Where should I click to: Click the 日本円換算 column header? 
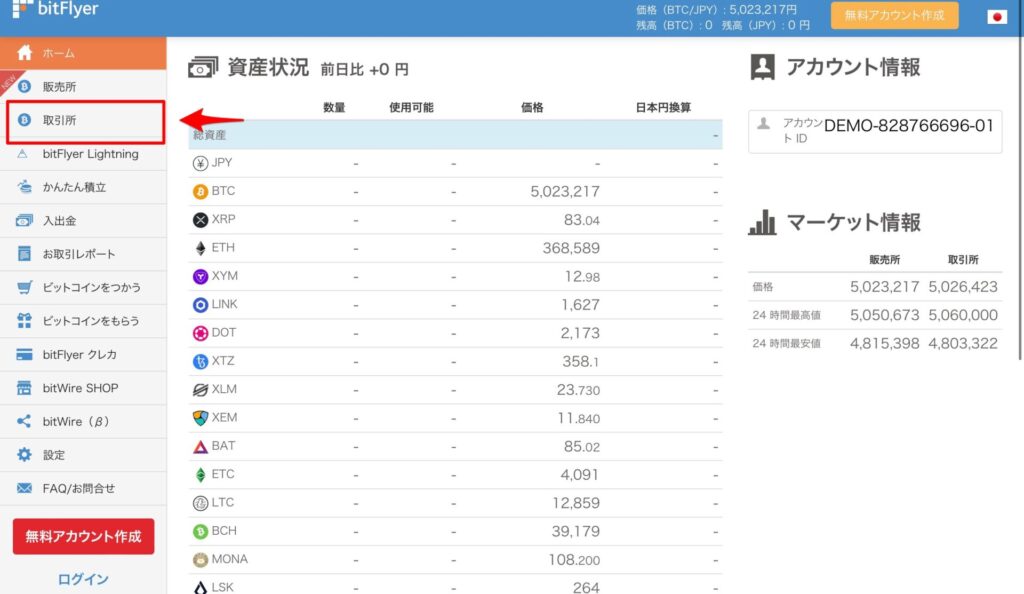663,108
